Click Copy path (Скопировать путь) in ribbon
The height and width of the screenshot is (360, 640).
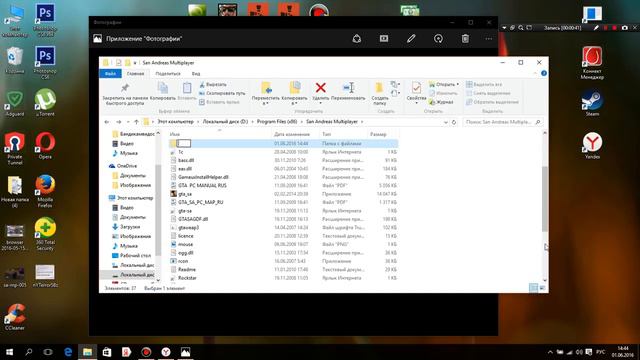tap(222, 93)
